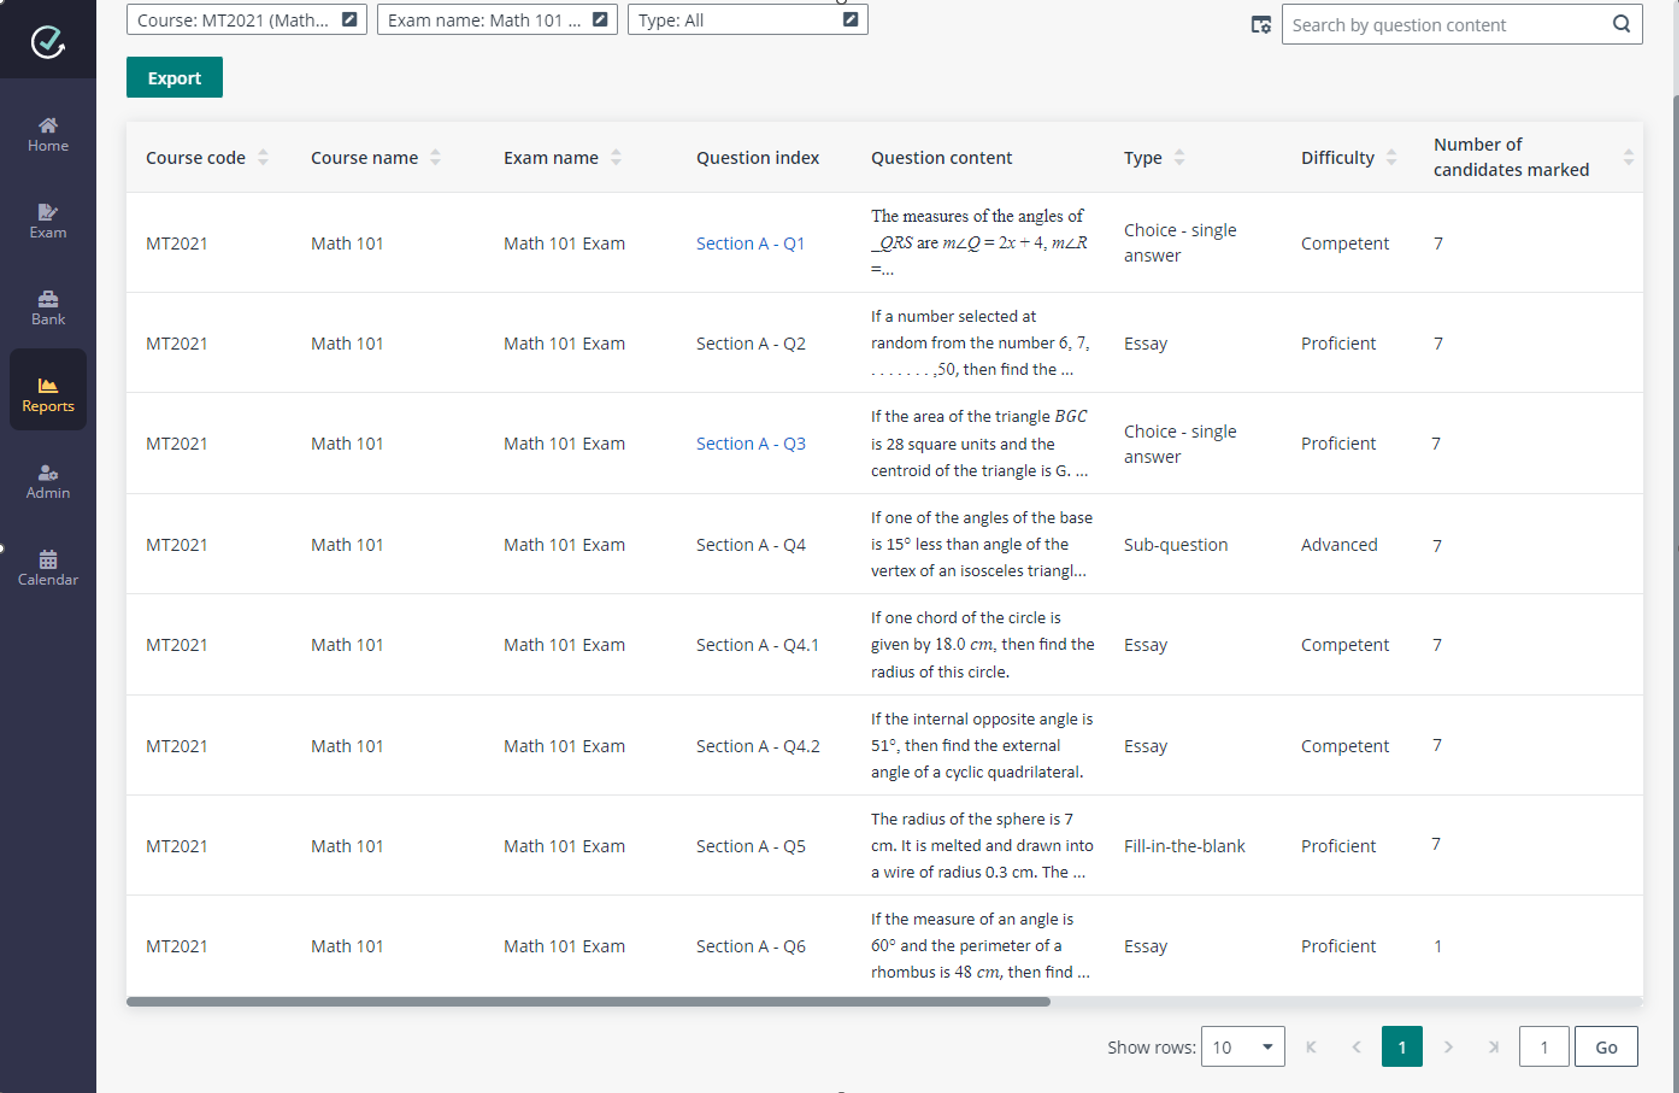Open Section A - Q1 link

click(x=750, y=243)
